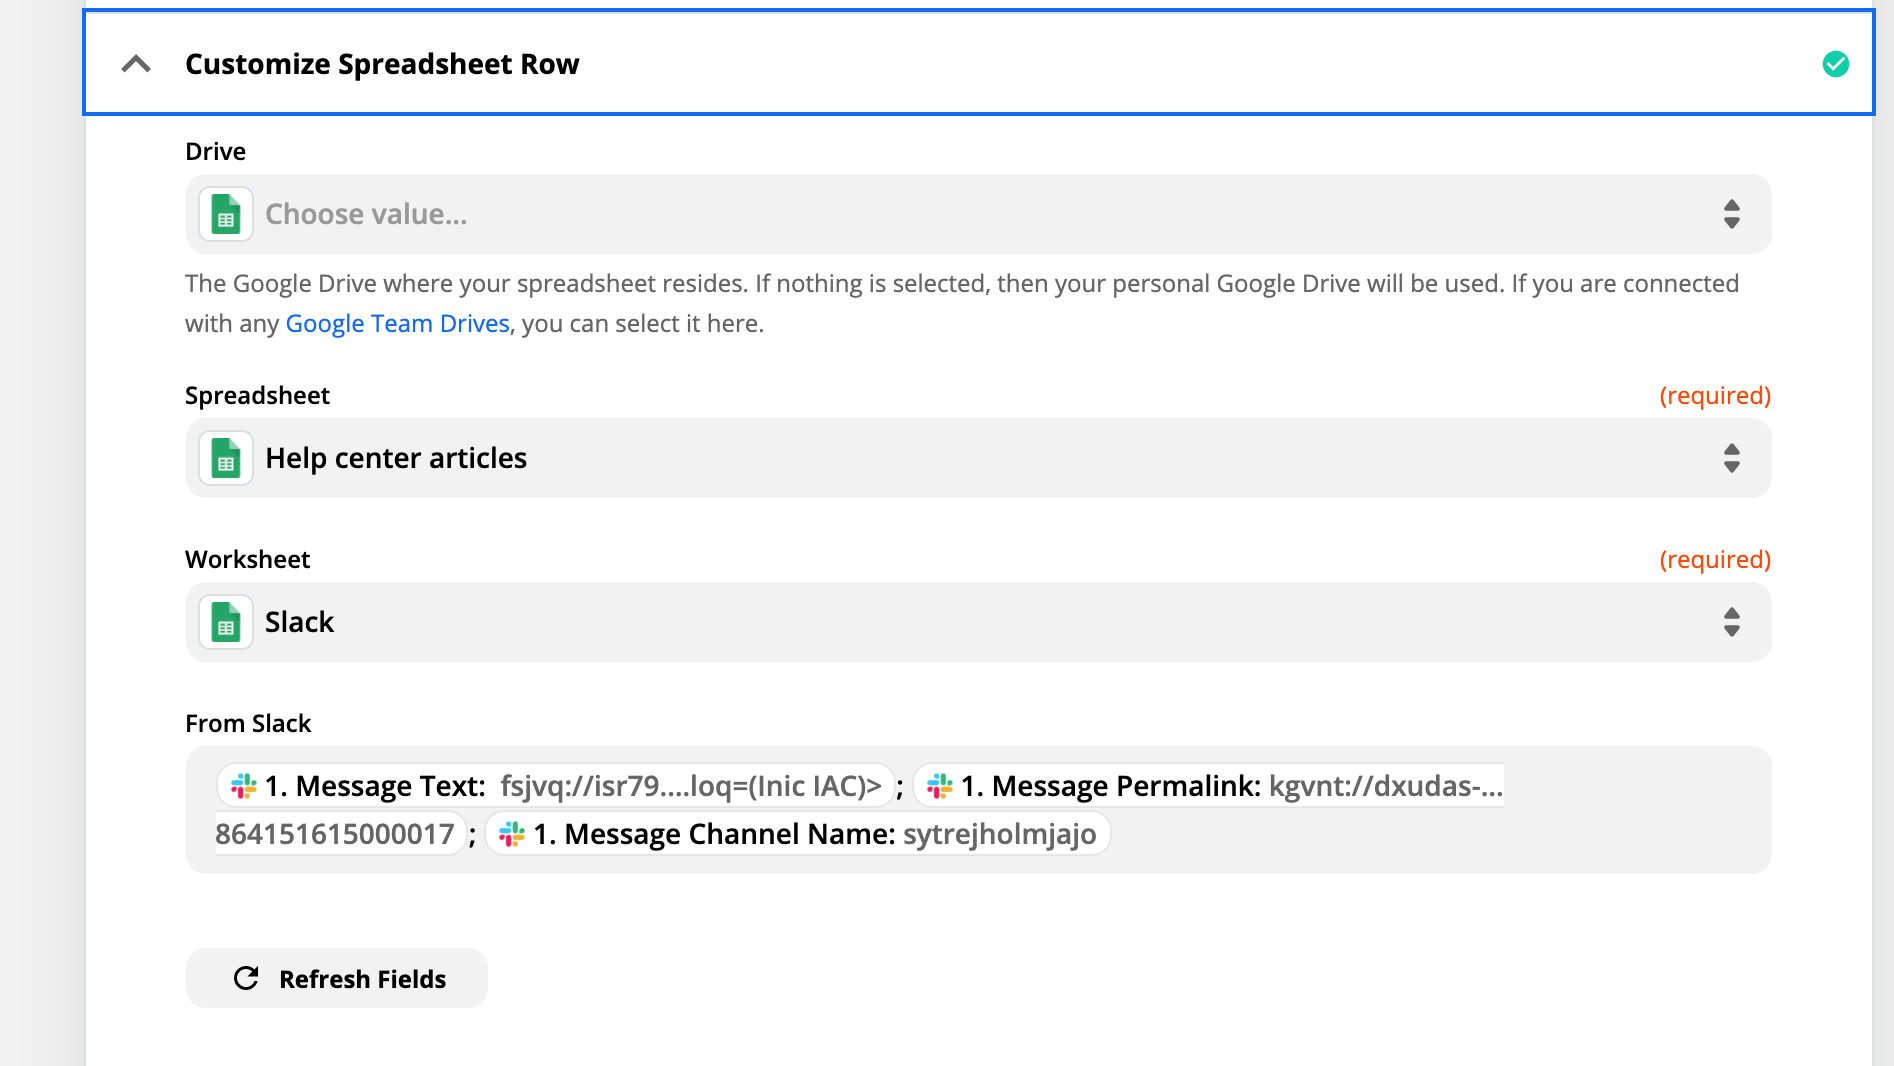The height and width of the screenshot is (1066, 1894).
Task: Select the Message Text pill in From Slack
Action: (x=555, y=786)
